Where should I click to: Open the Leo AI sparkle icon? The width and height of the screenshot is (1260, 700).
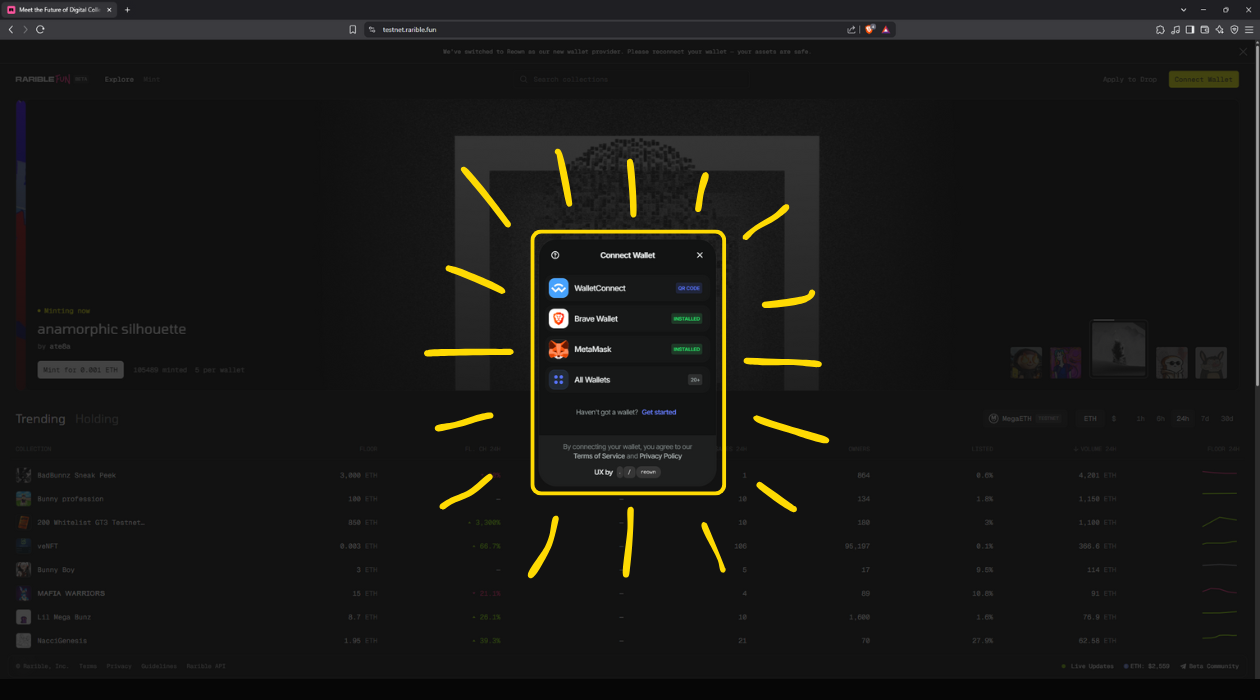[1219, 29]
